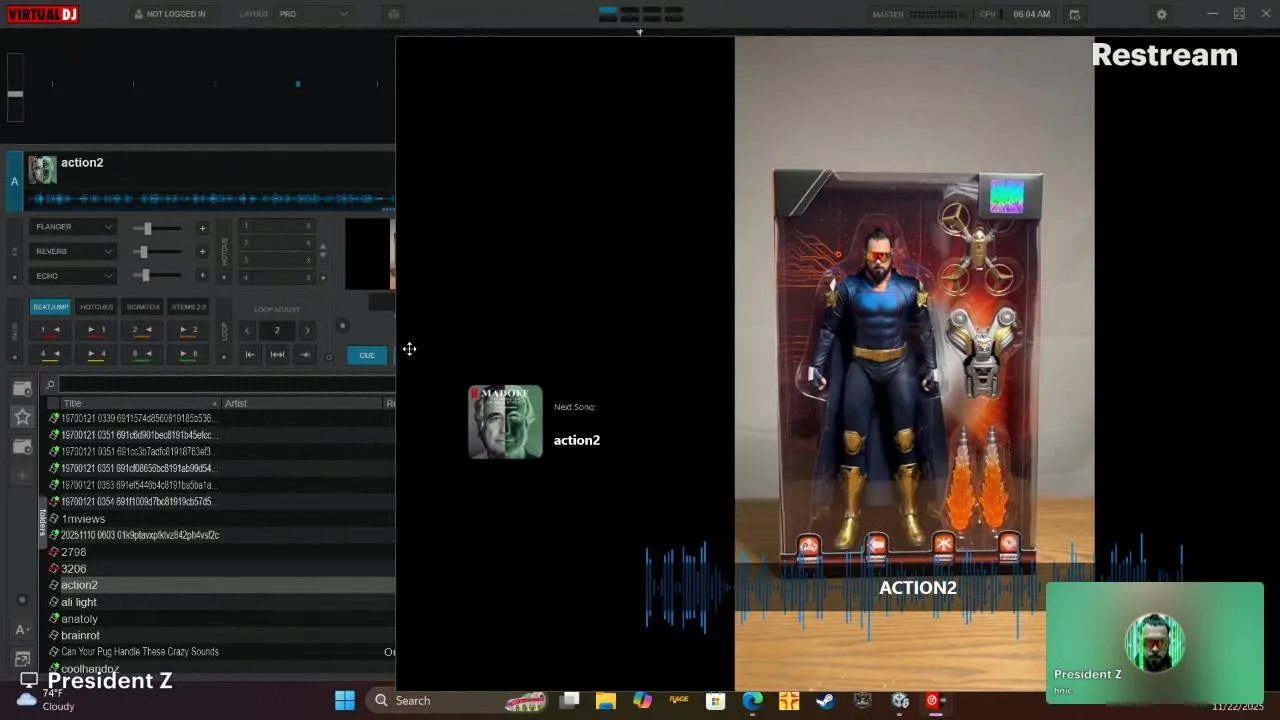
Task: Decrease loop length with left chevron
Action: (247, 330)
